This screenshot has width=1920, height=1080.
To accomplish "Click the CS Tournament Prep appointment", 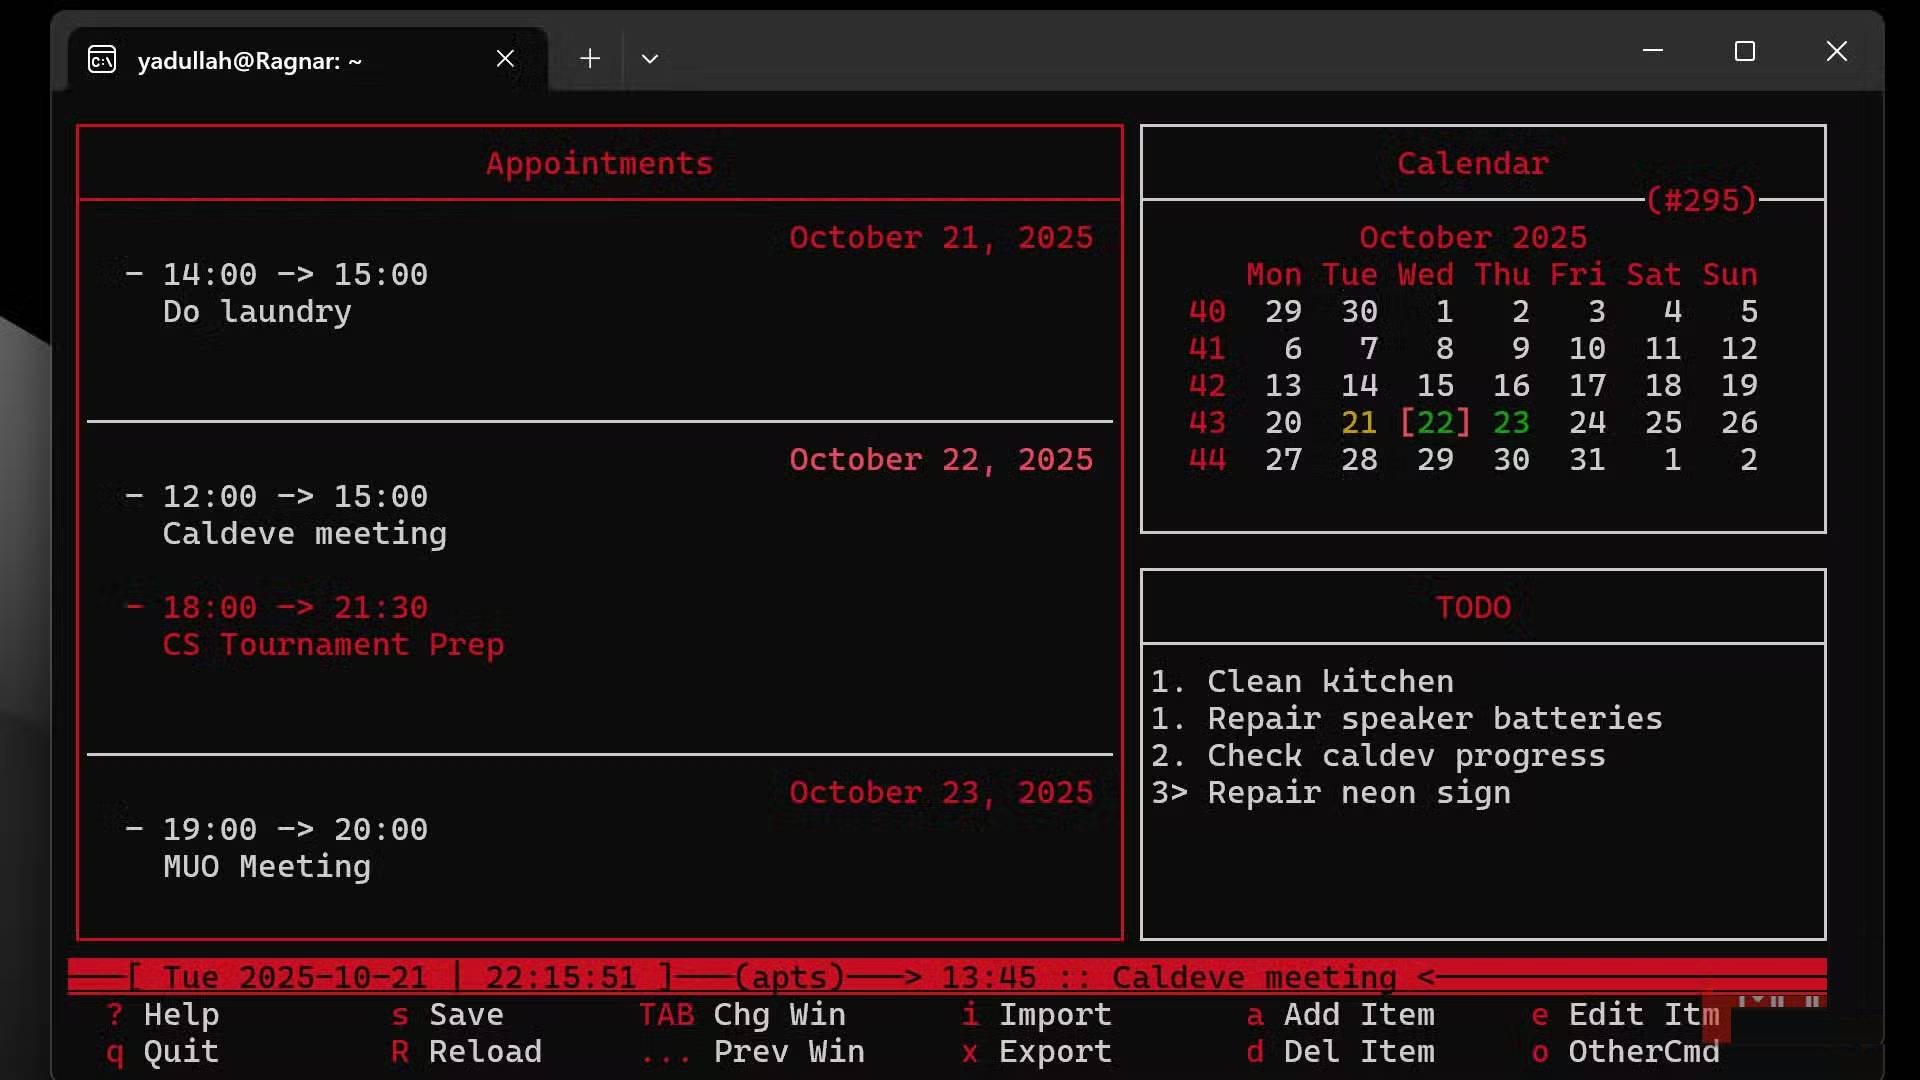I will click(333, 644).
